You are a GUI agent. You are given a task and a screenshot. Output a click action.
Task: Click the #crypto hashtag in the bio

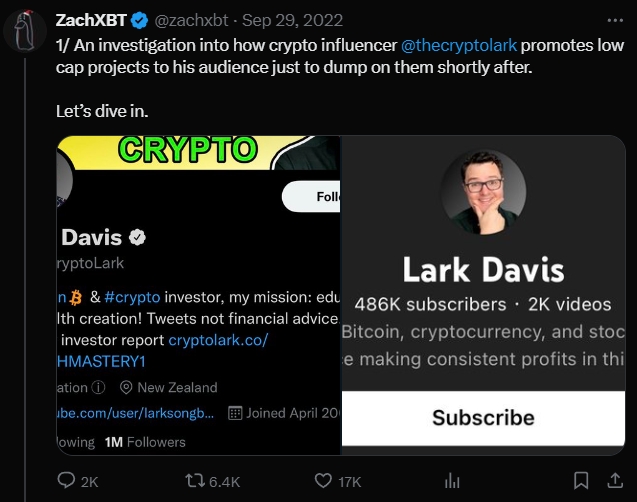pyautogui.click(x=132, y=297)
